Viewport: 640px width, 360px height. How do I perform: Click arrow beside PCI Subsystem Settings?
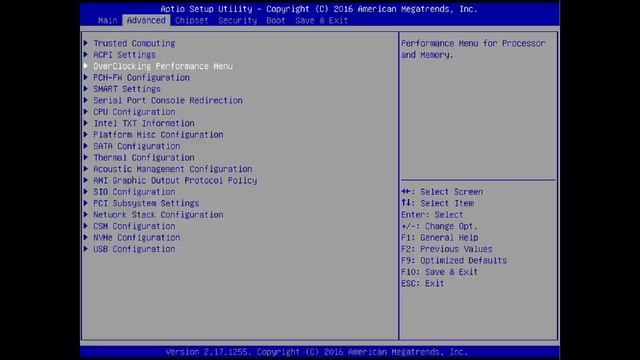point(86,203)
